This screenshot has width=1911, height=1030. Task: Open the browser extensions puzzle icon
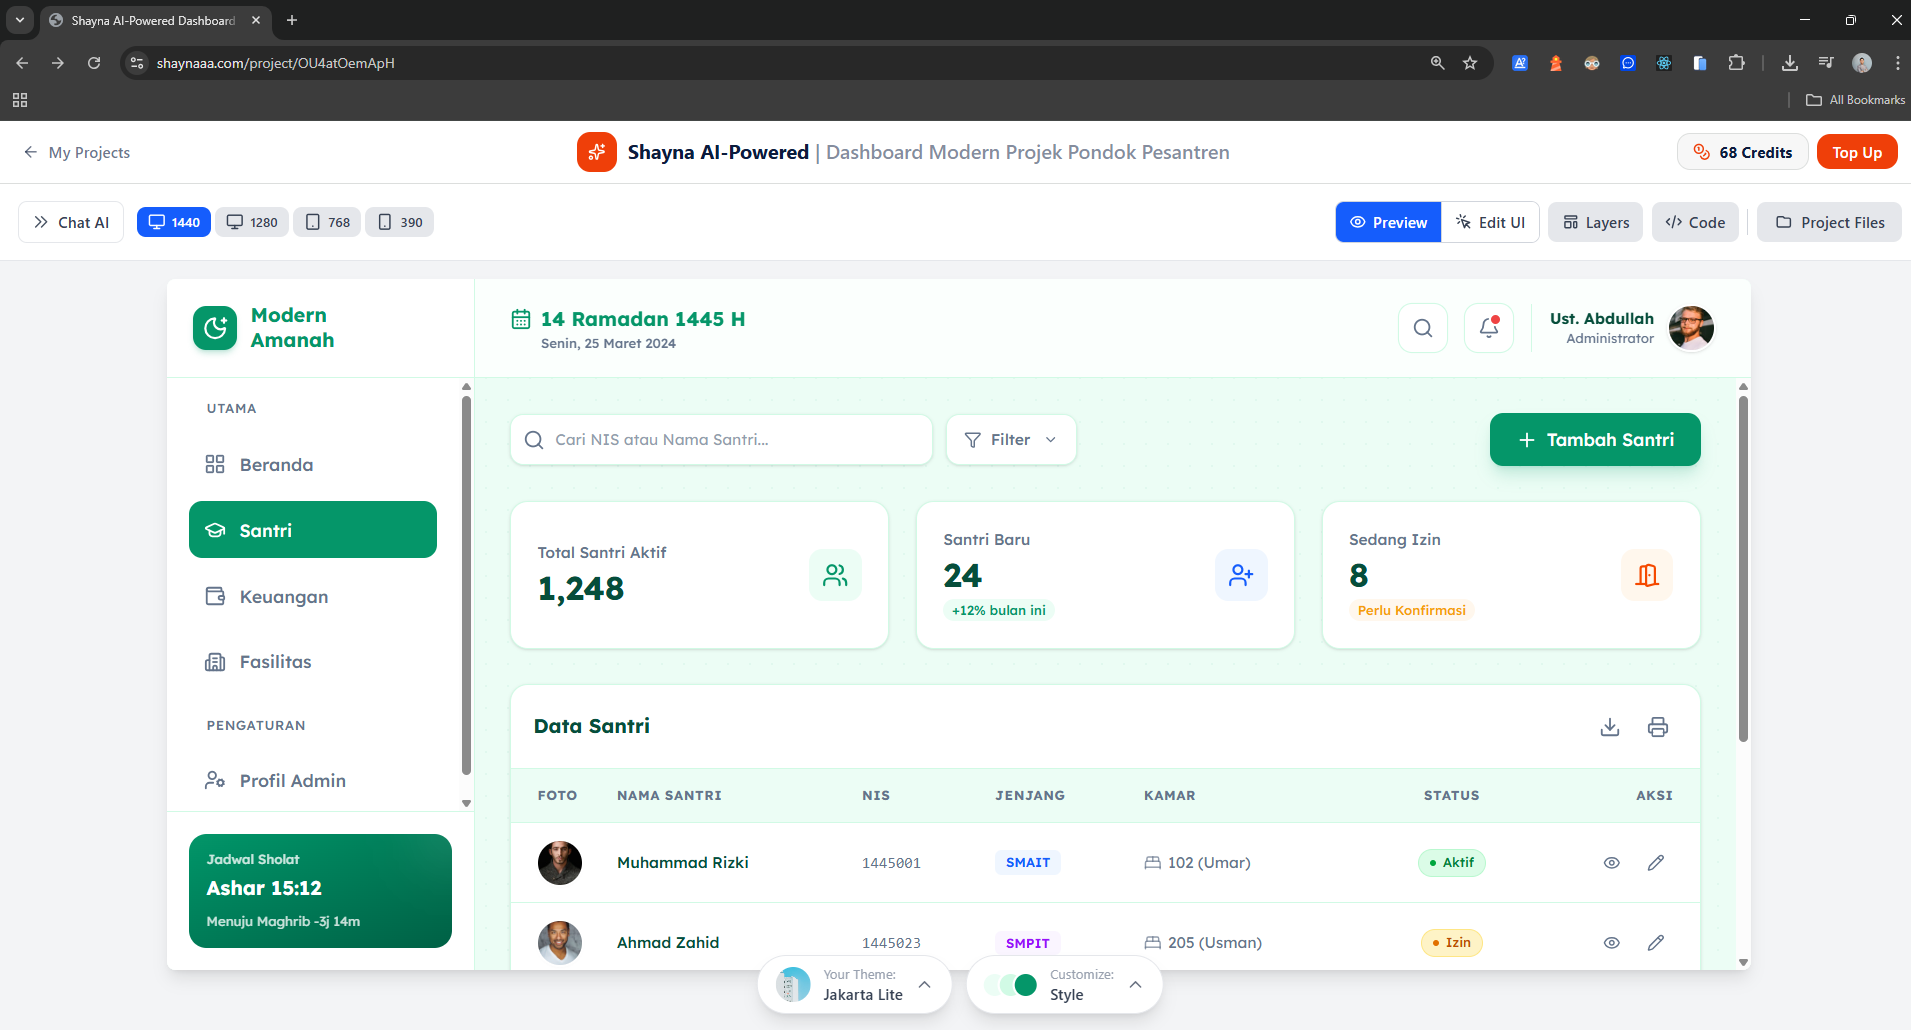pyautogui.click(x=1736, y=63)
